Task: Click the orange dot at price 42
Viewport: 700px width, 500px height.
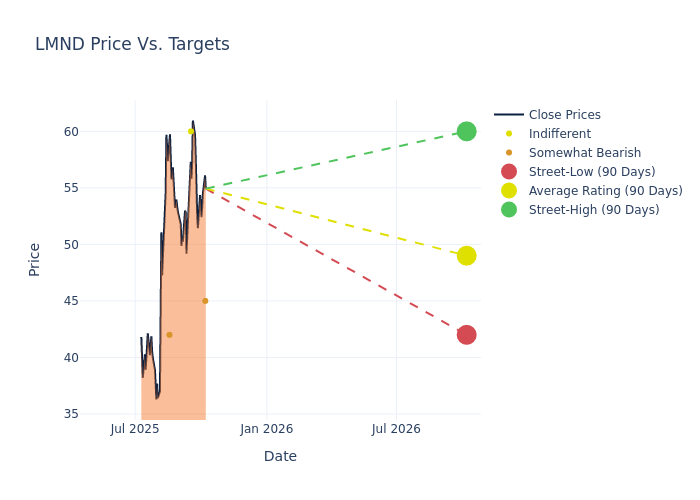Action: [x=169, y=335]
